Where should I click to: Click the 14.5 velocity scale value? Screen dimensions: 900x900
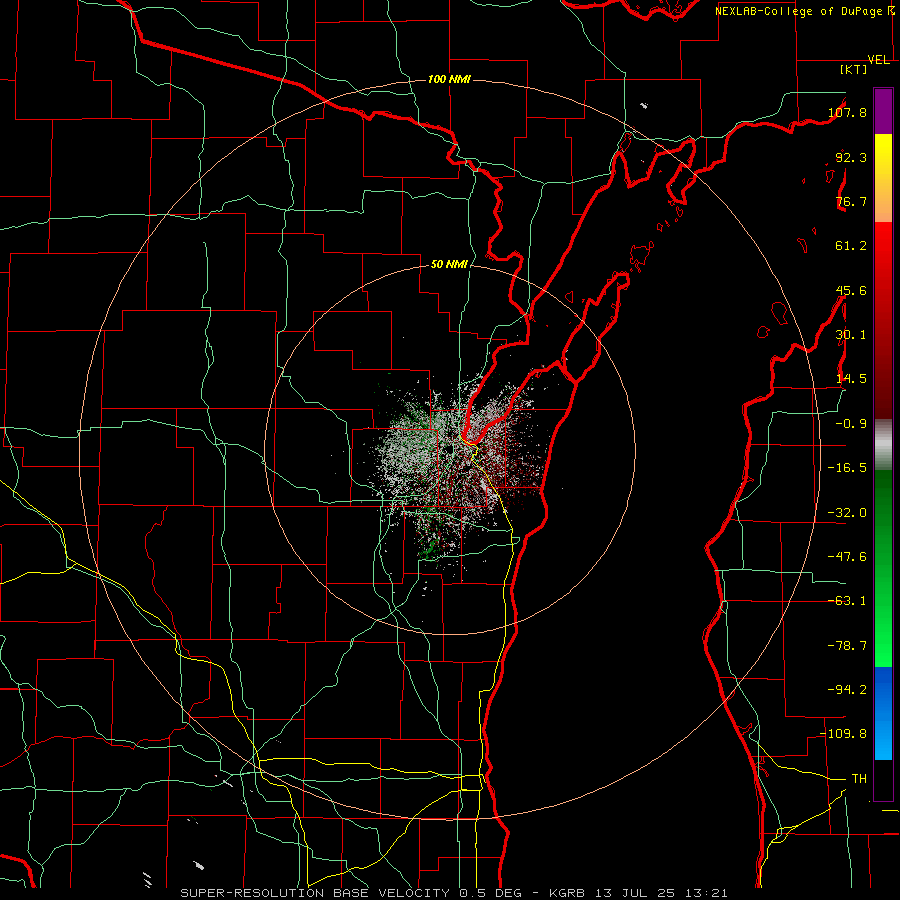click(x=851, y=379)
